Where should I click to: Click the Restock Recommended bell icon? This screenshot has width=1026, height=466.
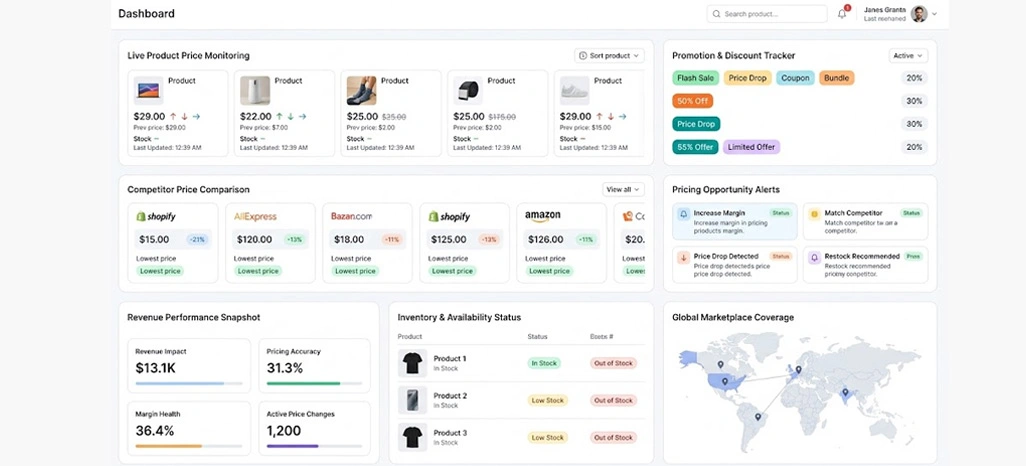(x=815, y=258)
